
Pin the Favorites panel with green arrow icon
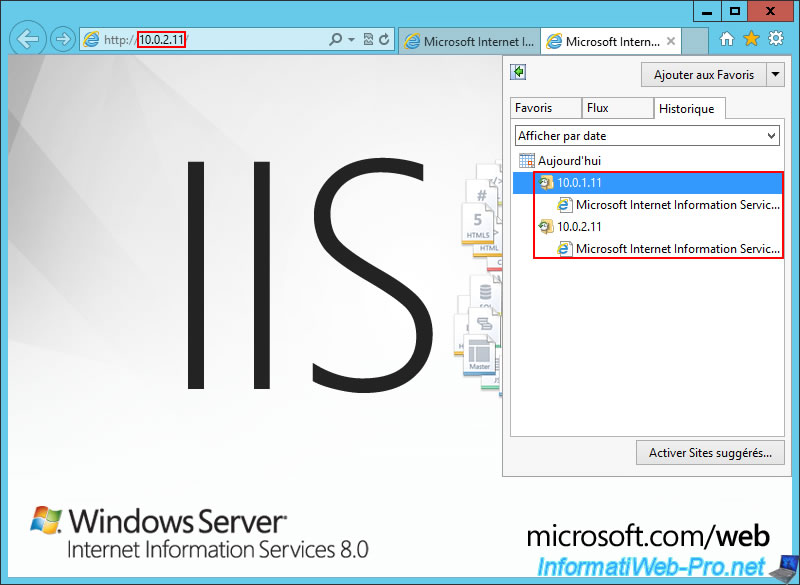(x=518, y=73)
